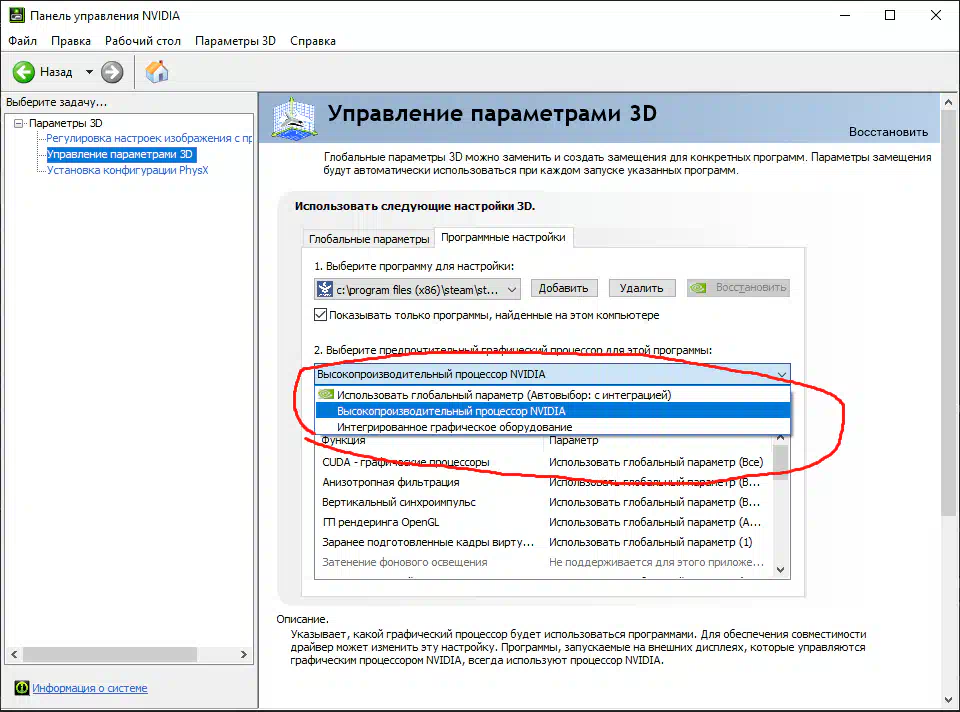Click the 'Удалить' button
Viewport: 960px width, 712px height.
coord(641,288)
